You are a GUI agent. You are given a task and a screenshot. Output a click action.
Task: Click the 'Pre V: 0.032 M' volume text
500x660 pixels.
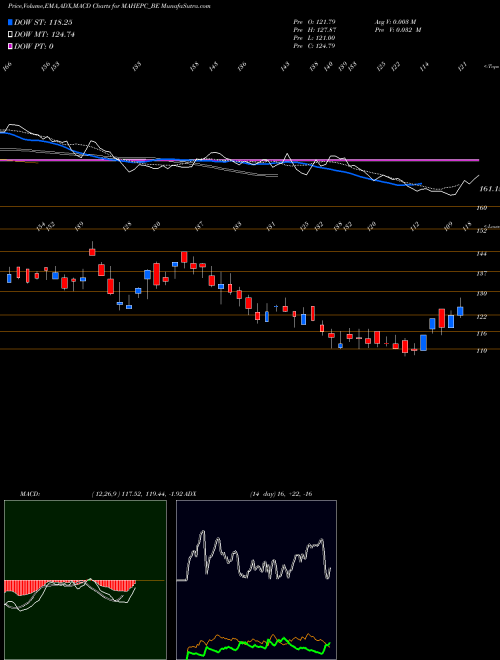(398, 30)
